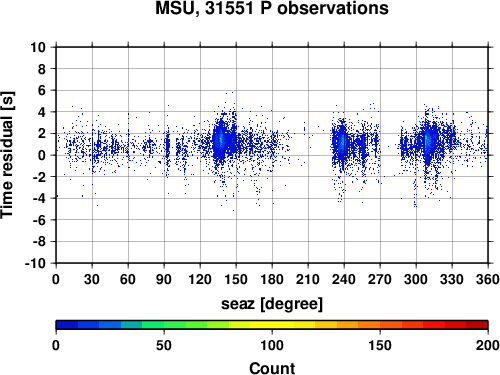Click the x-axis tick label 90
The image size is (500, 375).
pyautogui.click(x=164, y=279)
